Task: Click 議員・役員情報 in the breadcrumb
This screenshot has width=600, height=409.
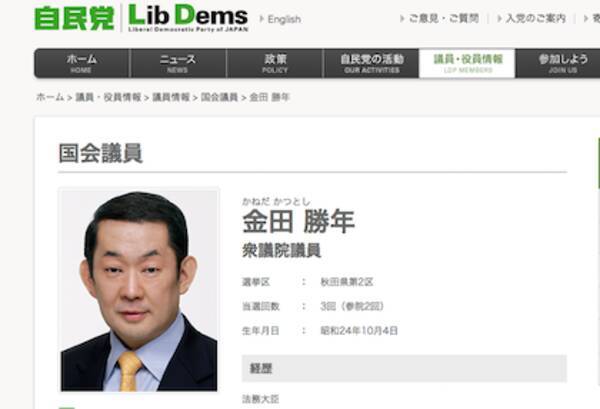Action: (108, 97)
